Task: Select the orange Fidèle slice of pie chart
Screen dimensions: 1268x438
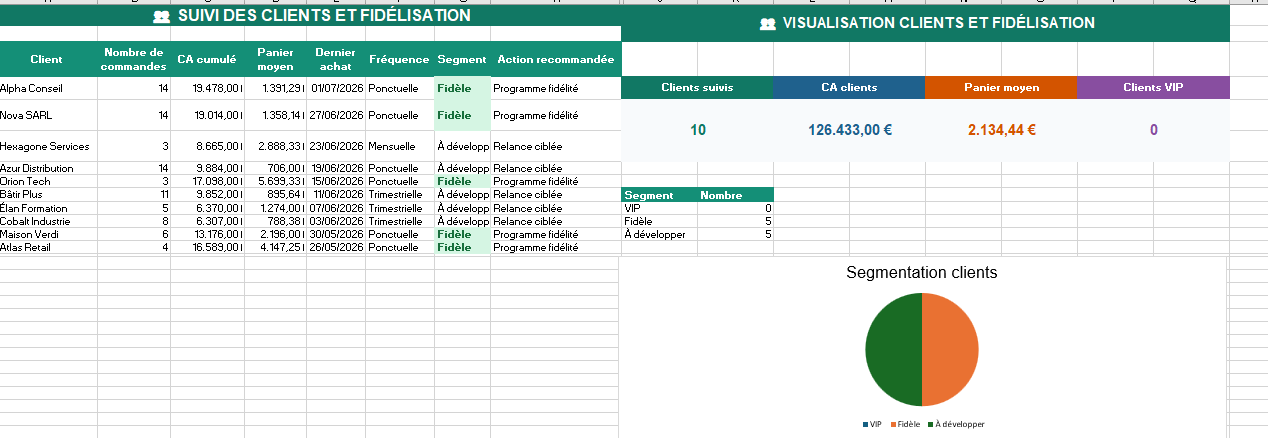Action: (949, 349)
